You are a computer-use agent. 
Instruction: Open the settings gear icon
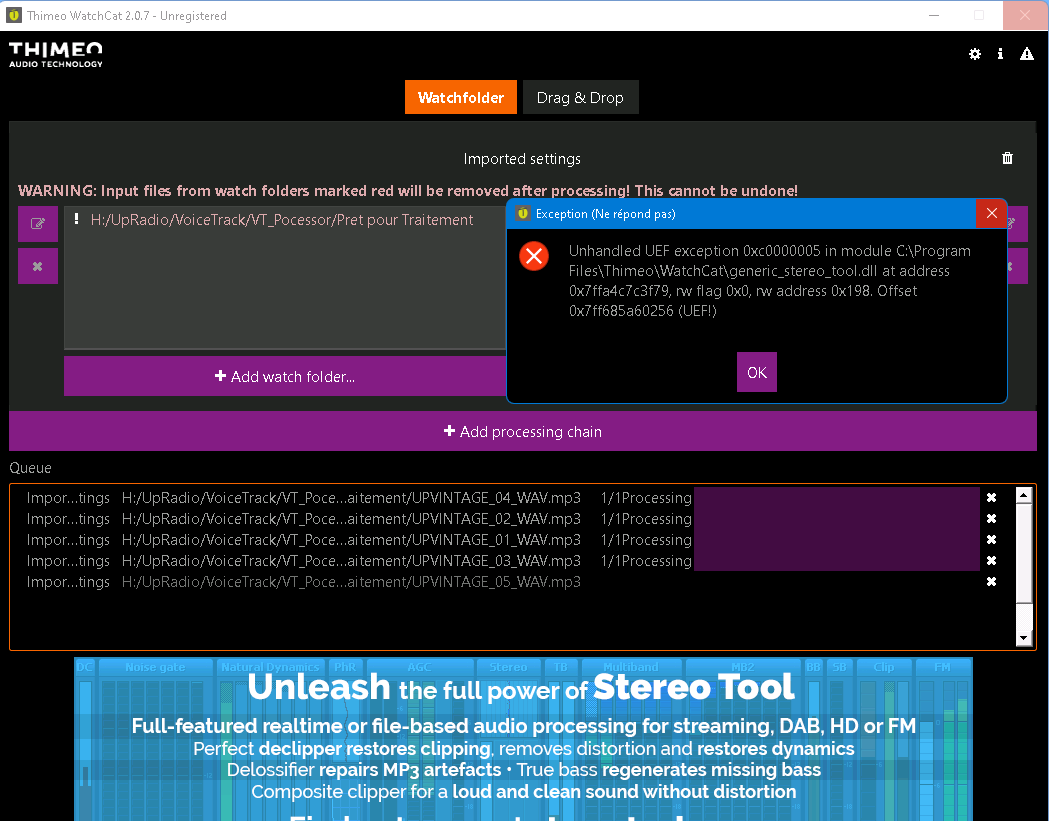click(x=975, y=54)
